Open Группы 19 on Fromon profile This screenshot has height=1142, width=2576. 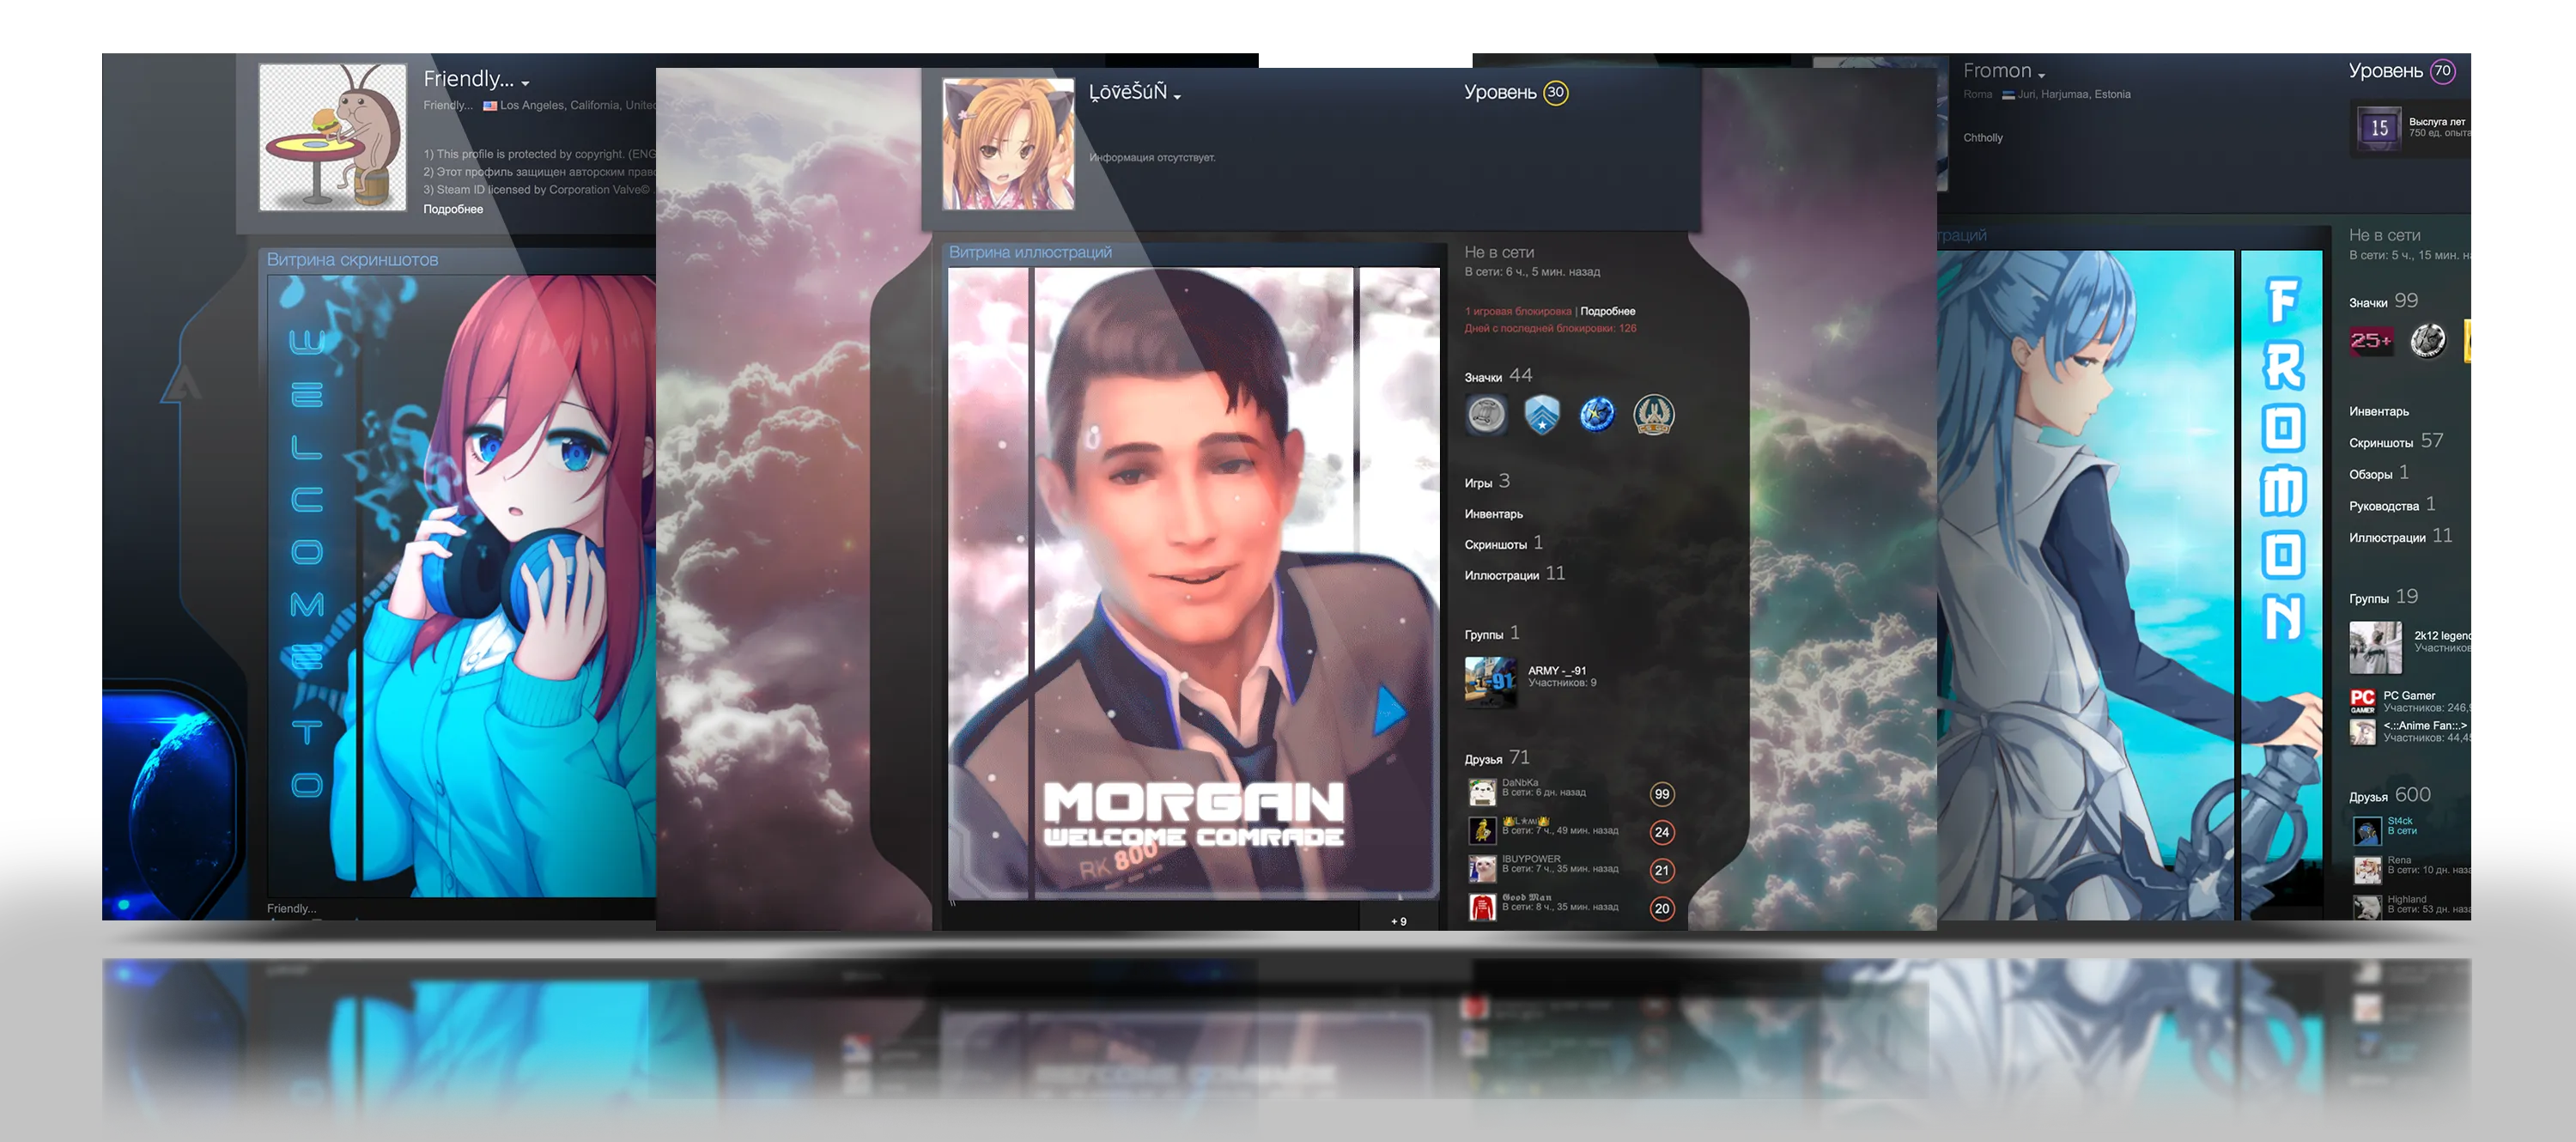tap(2383, 597)
